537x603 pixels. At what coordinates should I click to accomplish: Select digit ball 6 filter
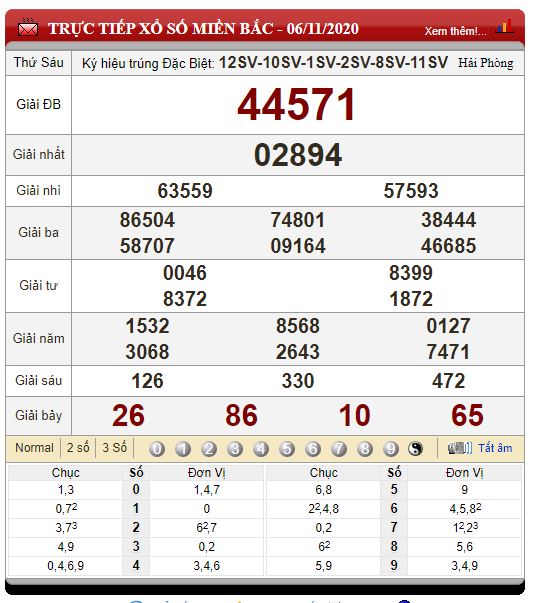tap(313, 448)
